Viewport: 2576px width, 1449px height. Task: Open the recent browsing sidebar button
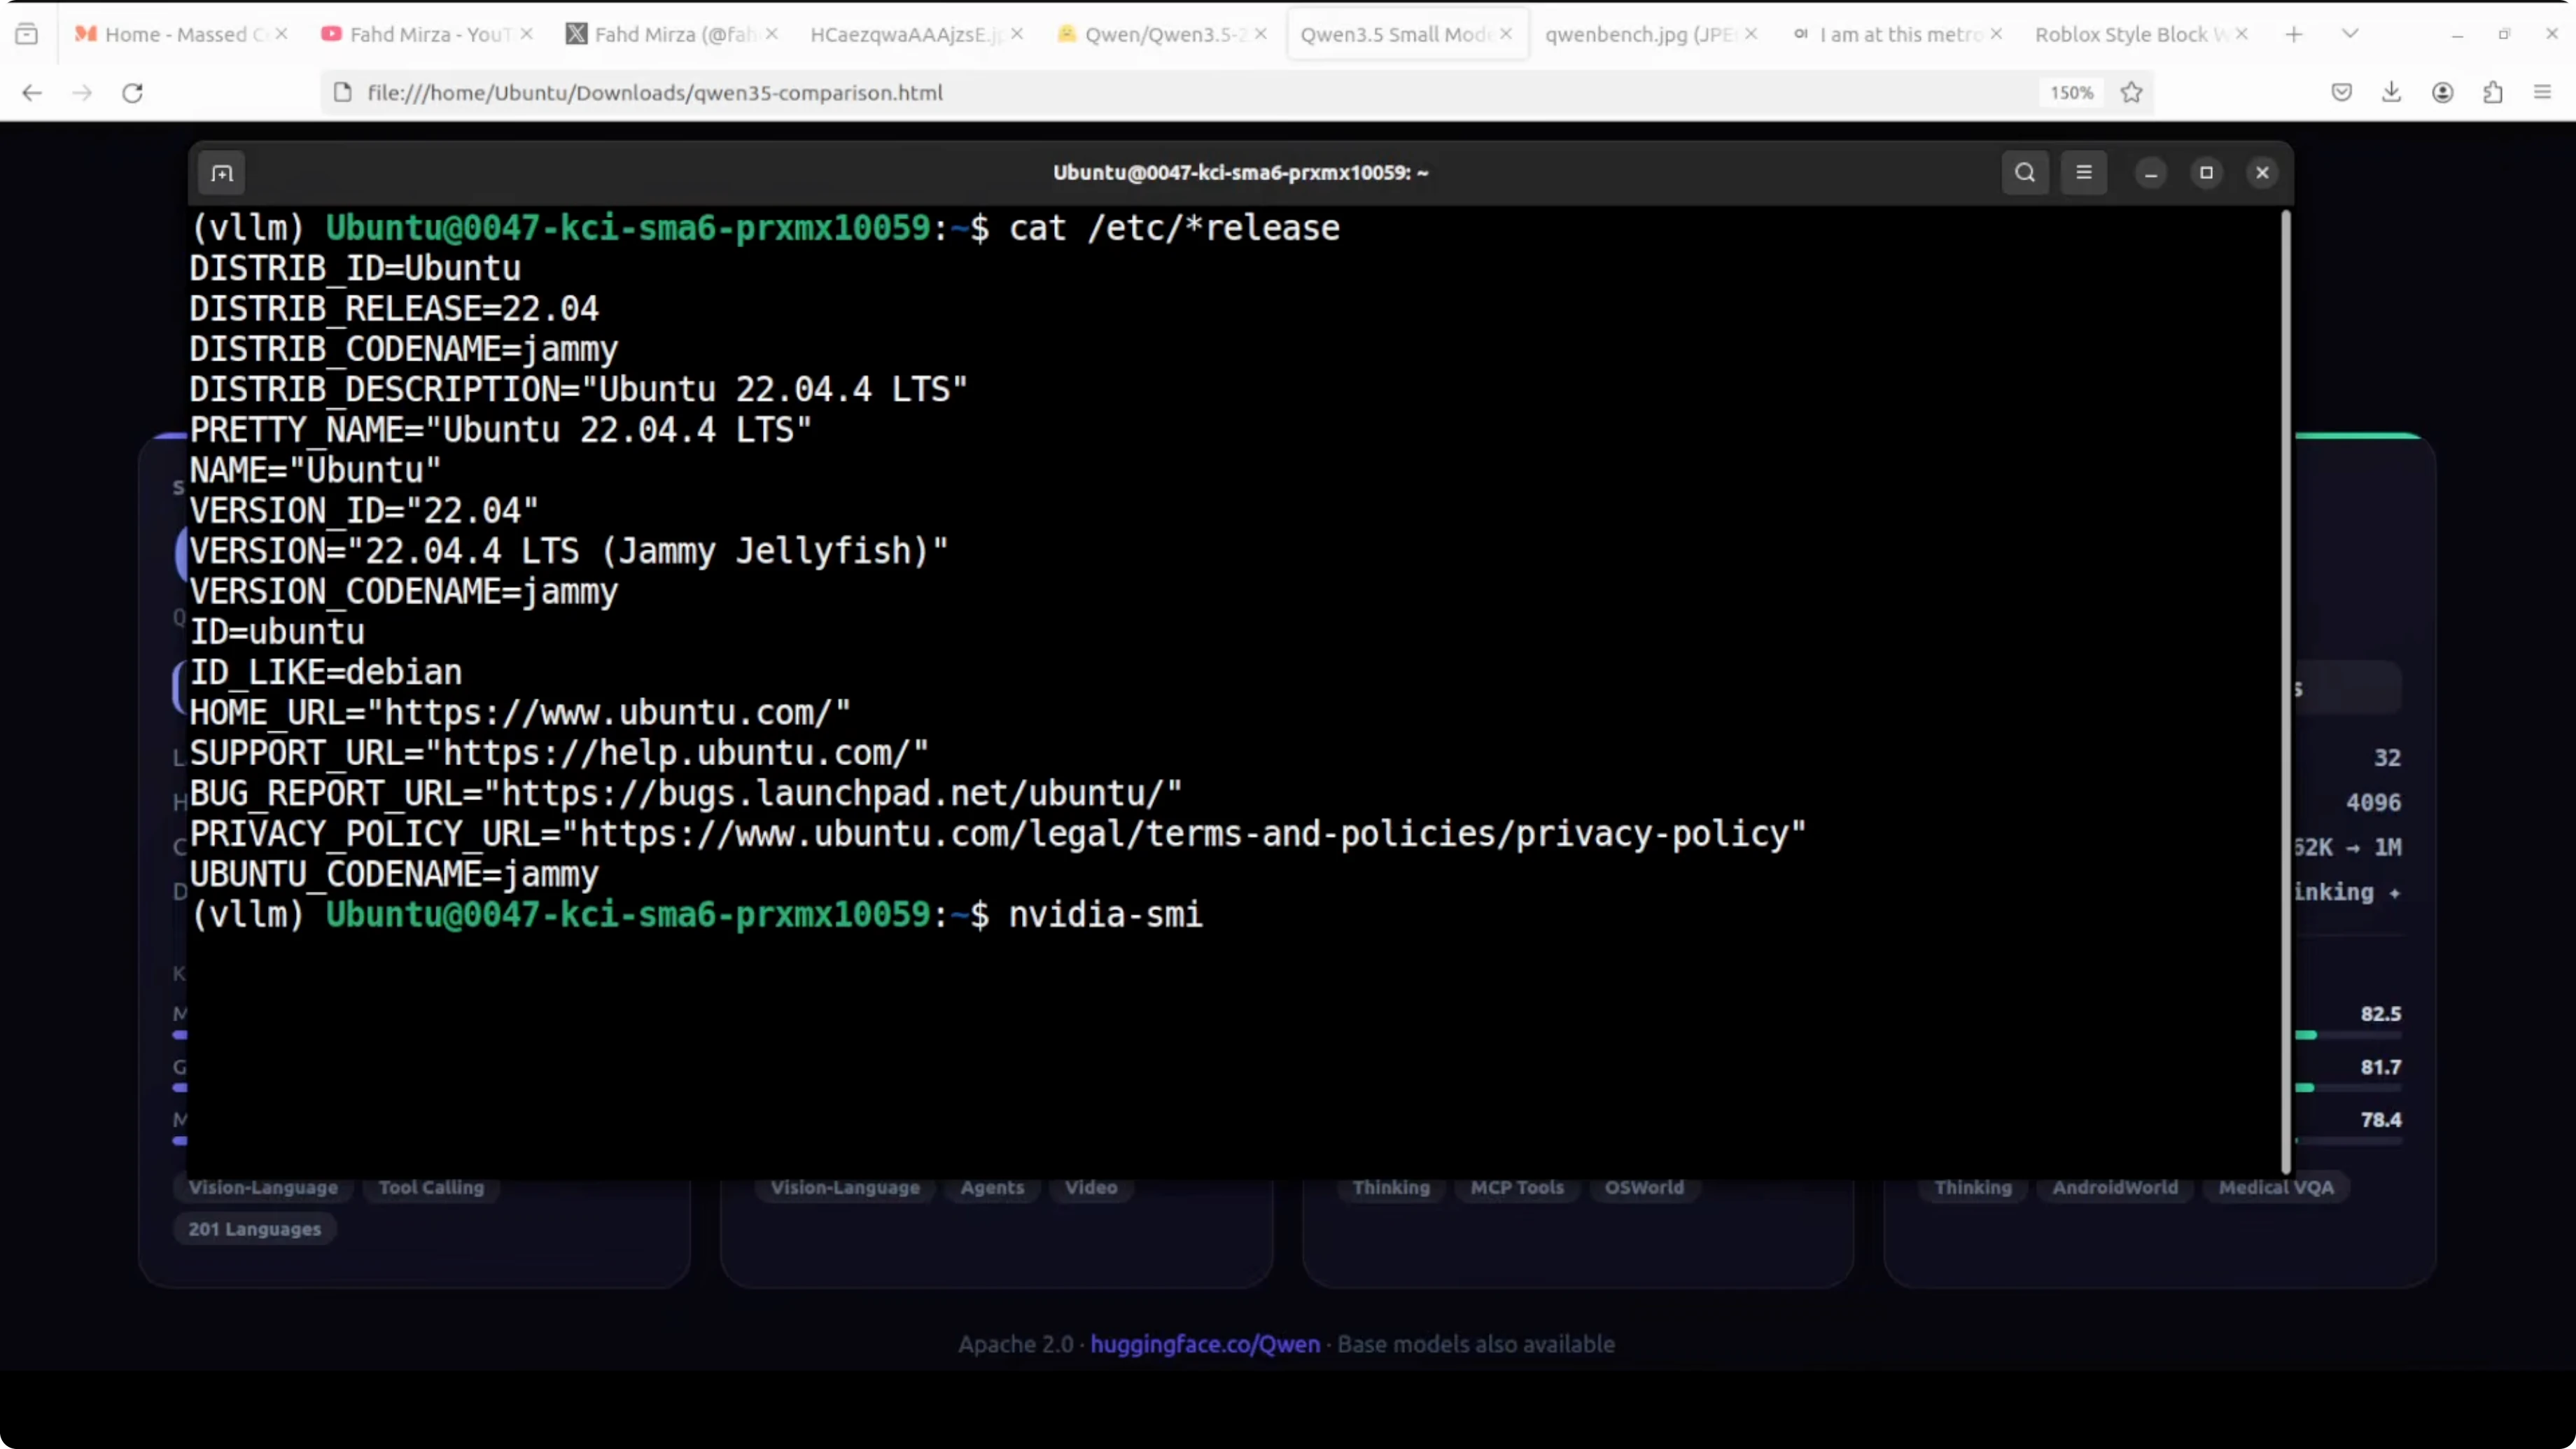[27, 34]
